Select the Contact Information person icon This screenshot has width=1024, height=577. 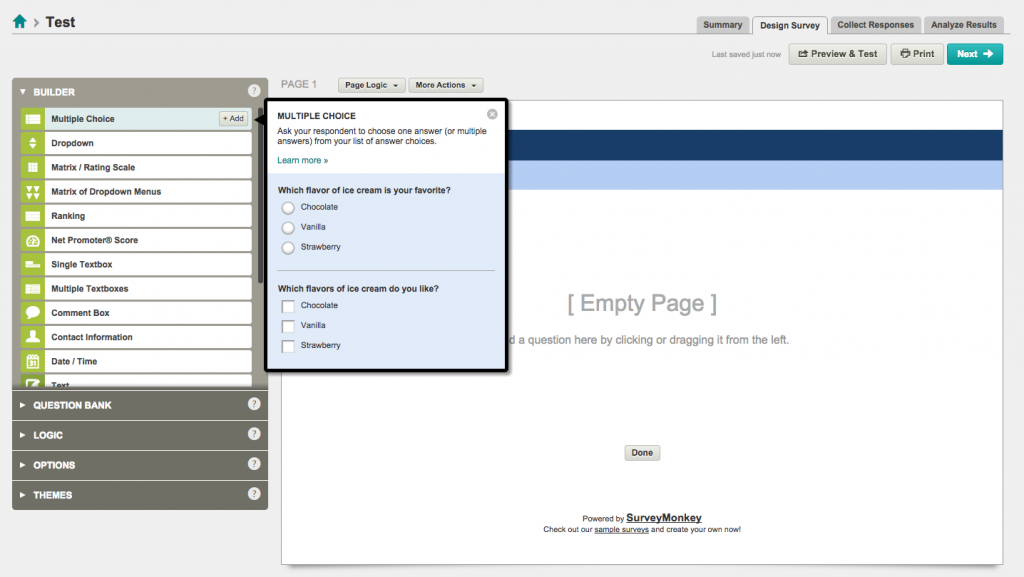click(32, 337)
